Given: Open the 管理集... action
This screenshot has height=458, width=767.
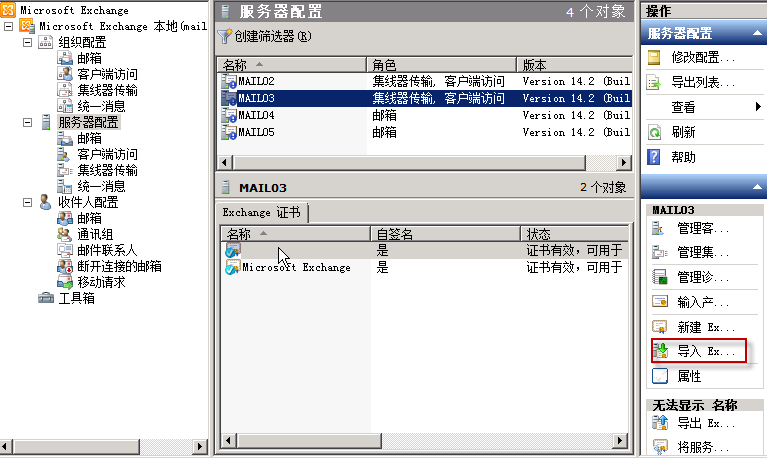Looking at the screenshot, I should pyautogui.click(x=702, y=252).
